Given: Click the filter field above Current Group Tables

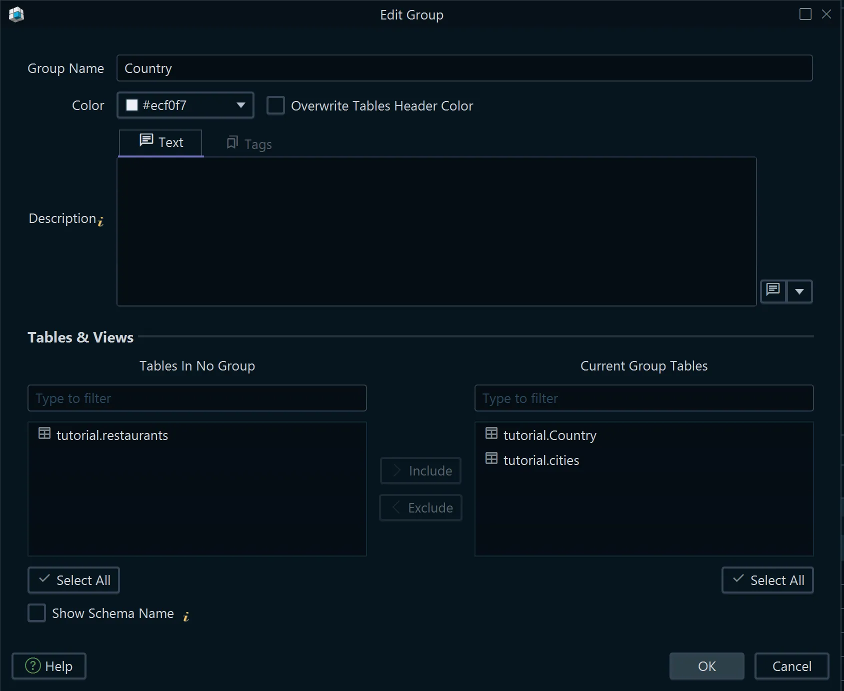Looking at the screenshot, I should coord(643,398).
